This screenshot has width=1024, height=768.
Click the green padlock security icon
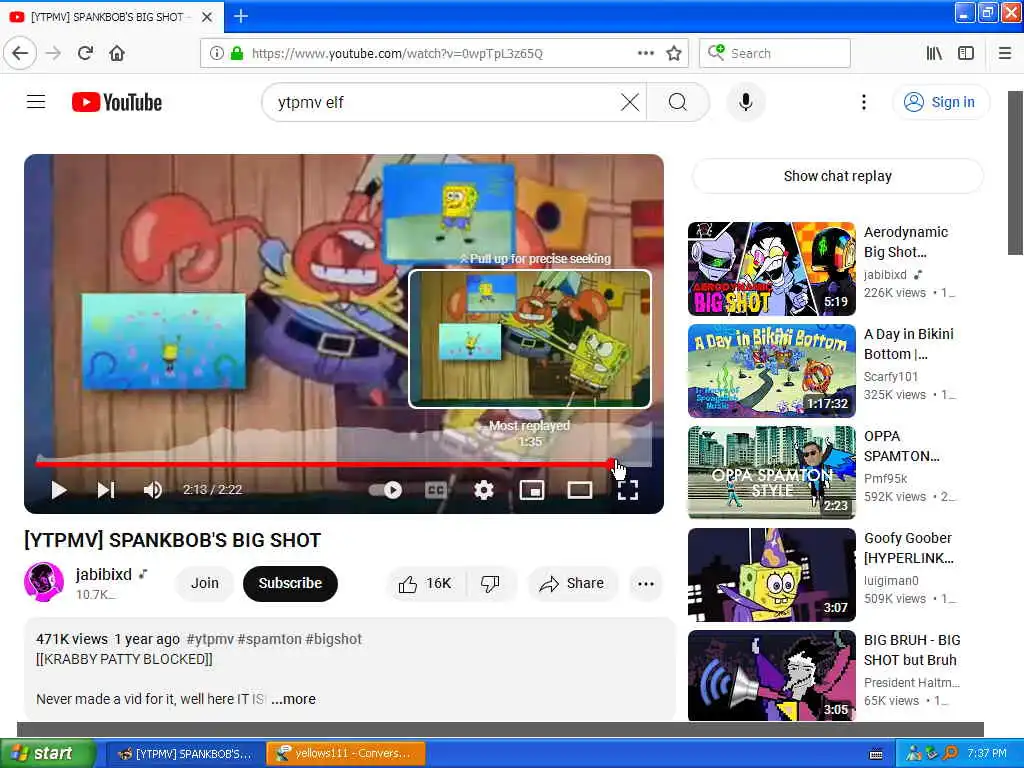(x=237, y=53)
